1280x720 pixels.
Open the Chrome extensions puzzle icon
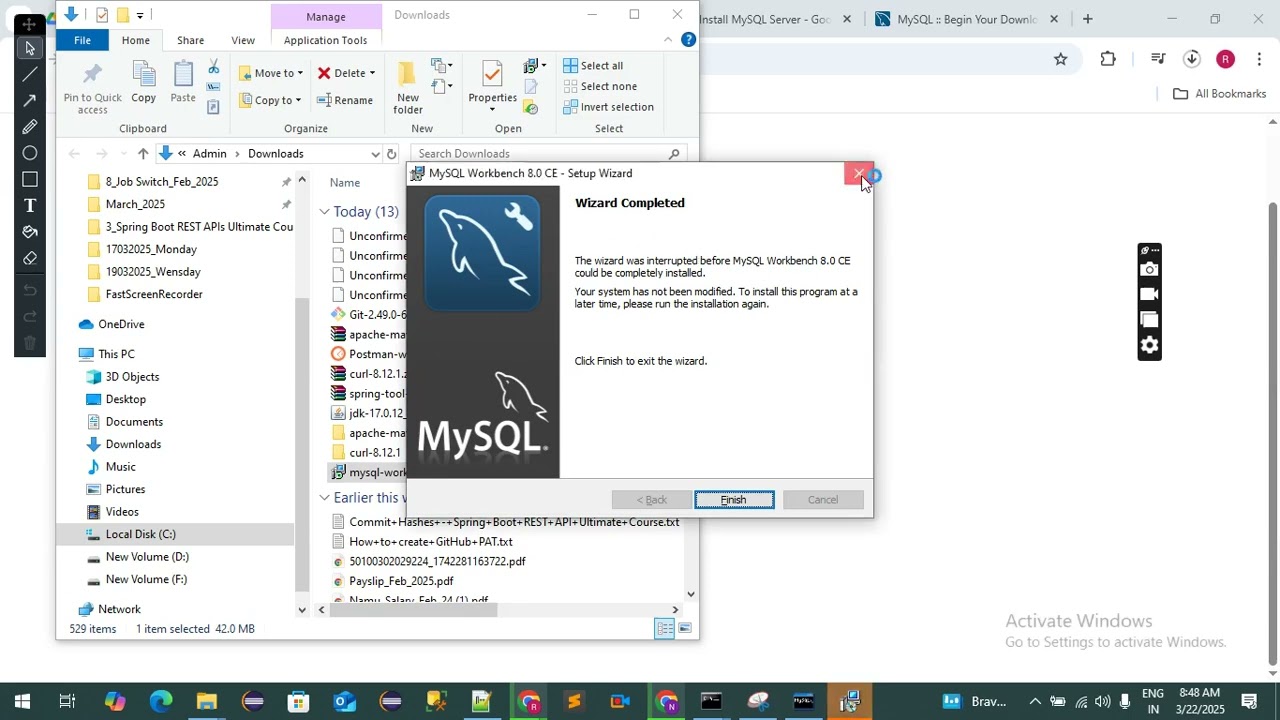(x=1108, y=59)
